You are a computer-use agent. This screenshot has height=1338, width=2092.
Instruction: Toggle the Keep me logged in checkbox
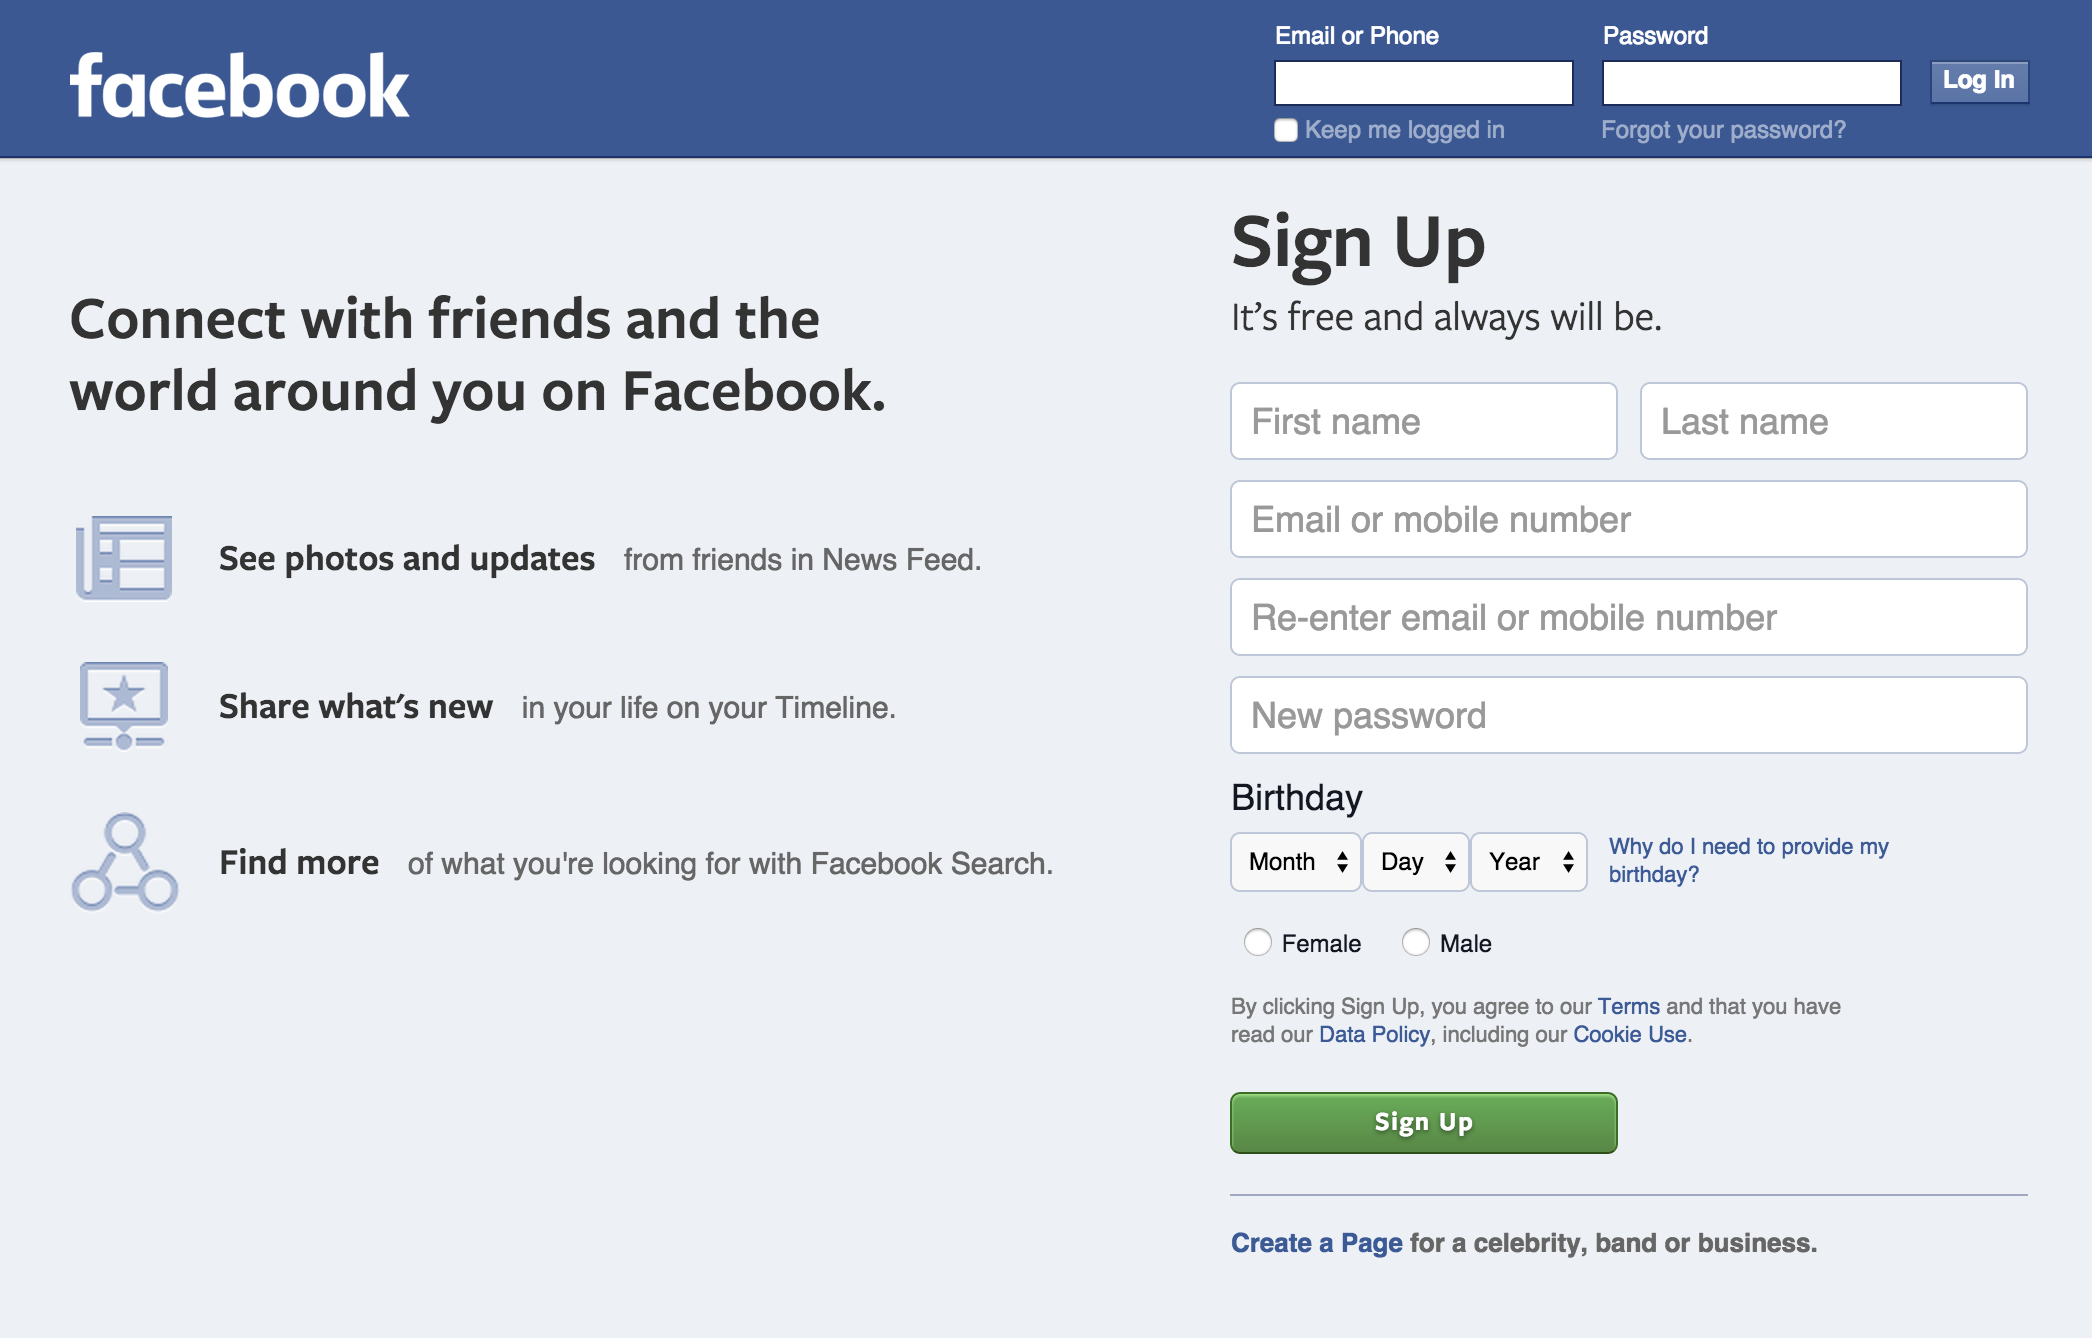(x=1284, y=130)
